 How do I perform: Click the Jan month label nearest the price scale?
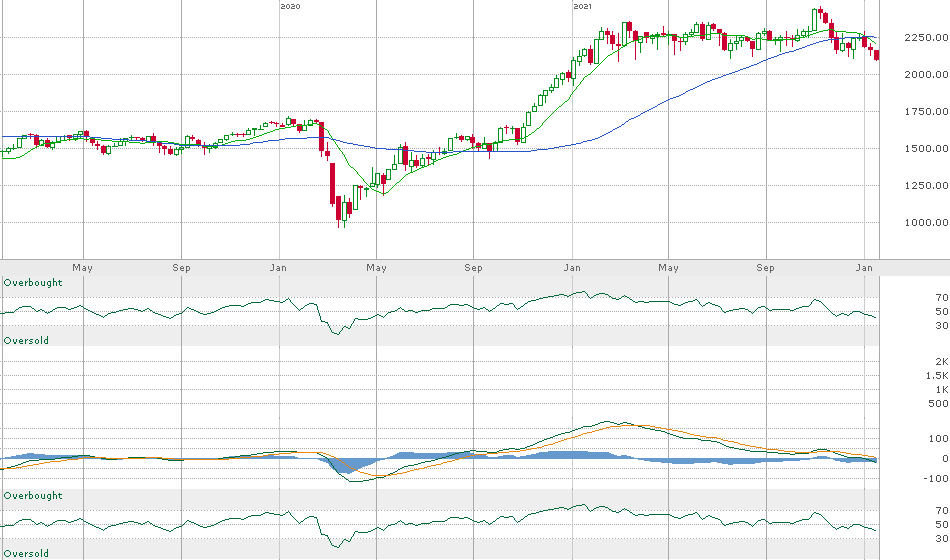point(865,268)
